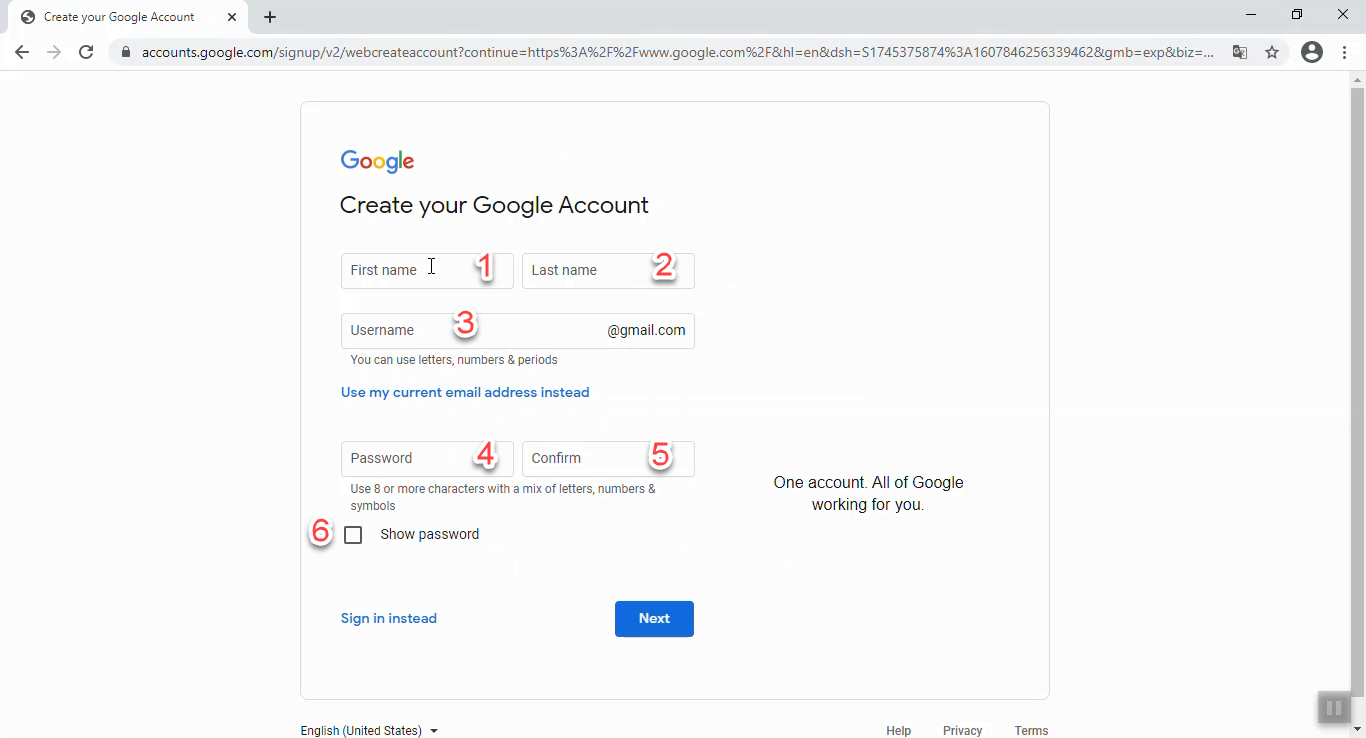Select the Create your Google Account tab

pos(120,17)
